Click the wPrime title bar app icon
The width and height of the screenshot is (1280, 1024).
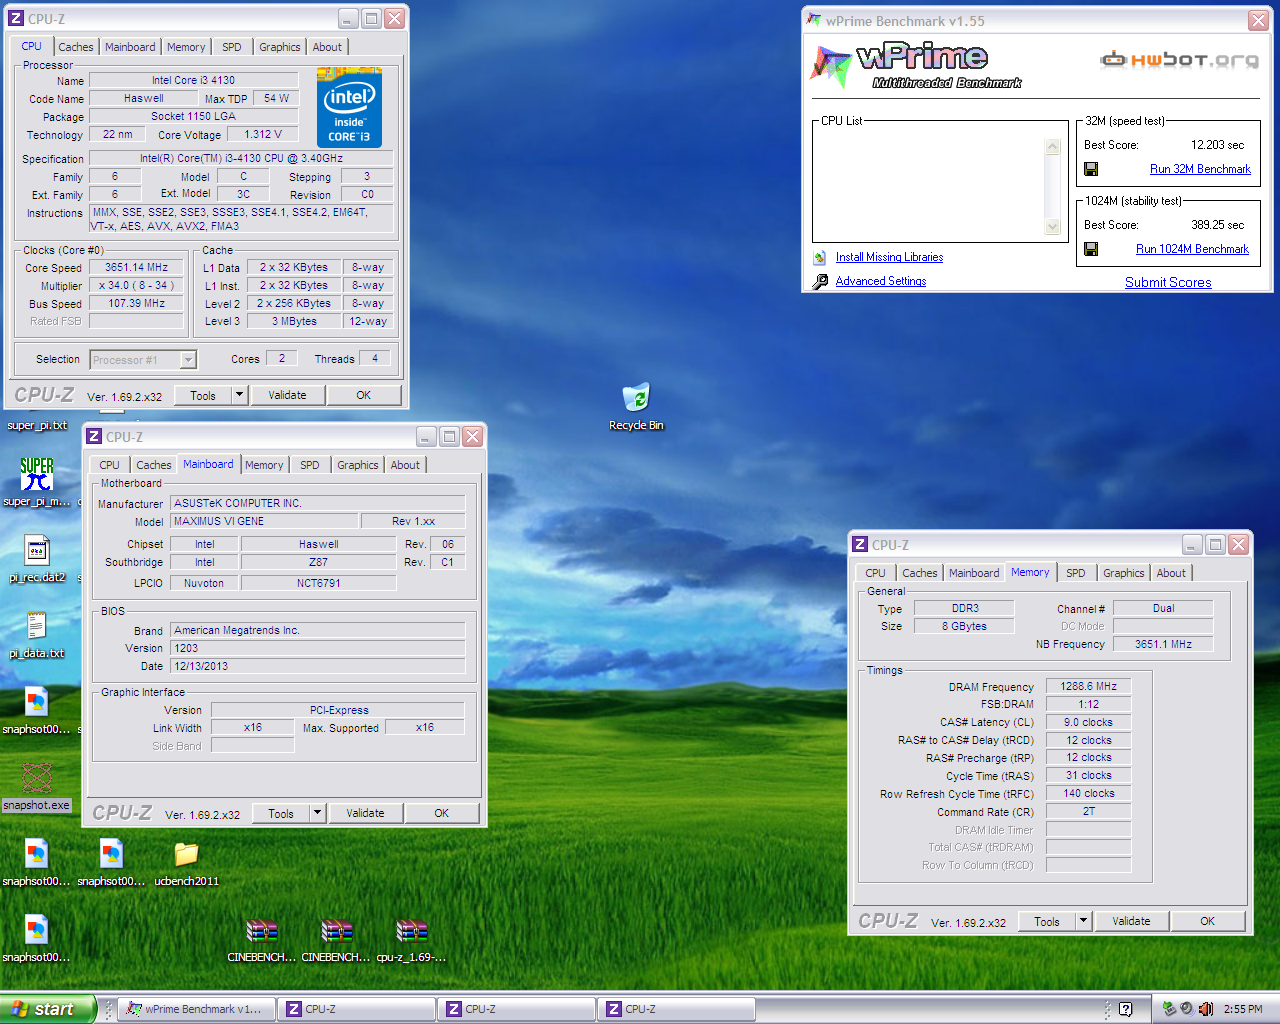click(814, 20)
